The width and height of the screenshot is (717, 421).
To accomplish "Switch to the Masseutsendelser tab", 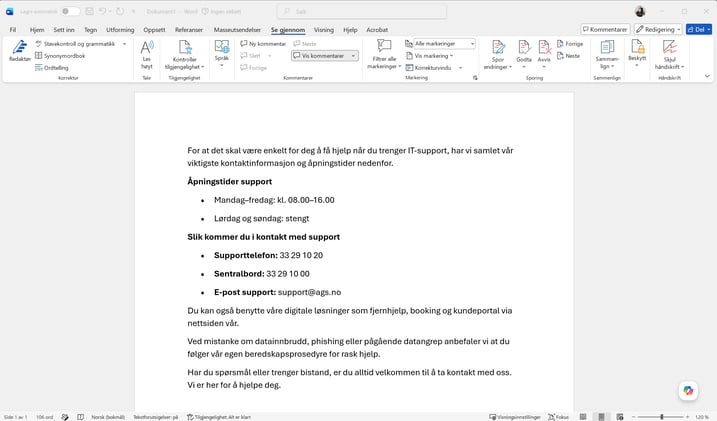I will tap(237, 30).
